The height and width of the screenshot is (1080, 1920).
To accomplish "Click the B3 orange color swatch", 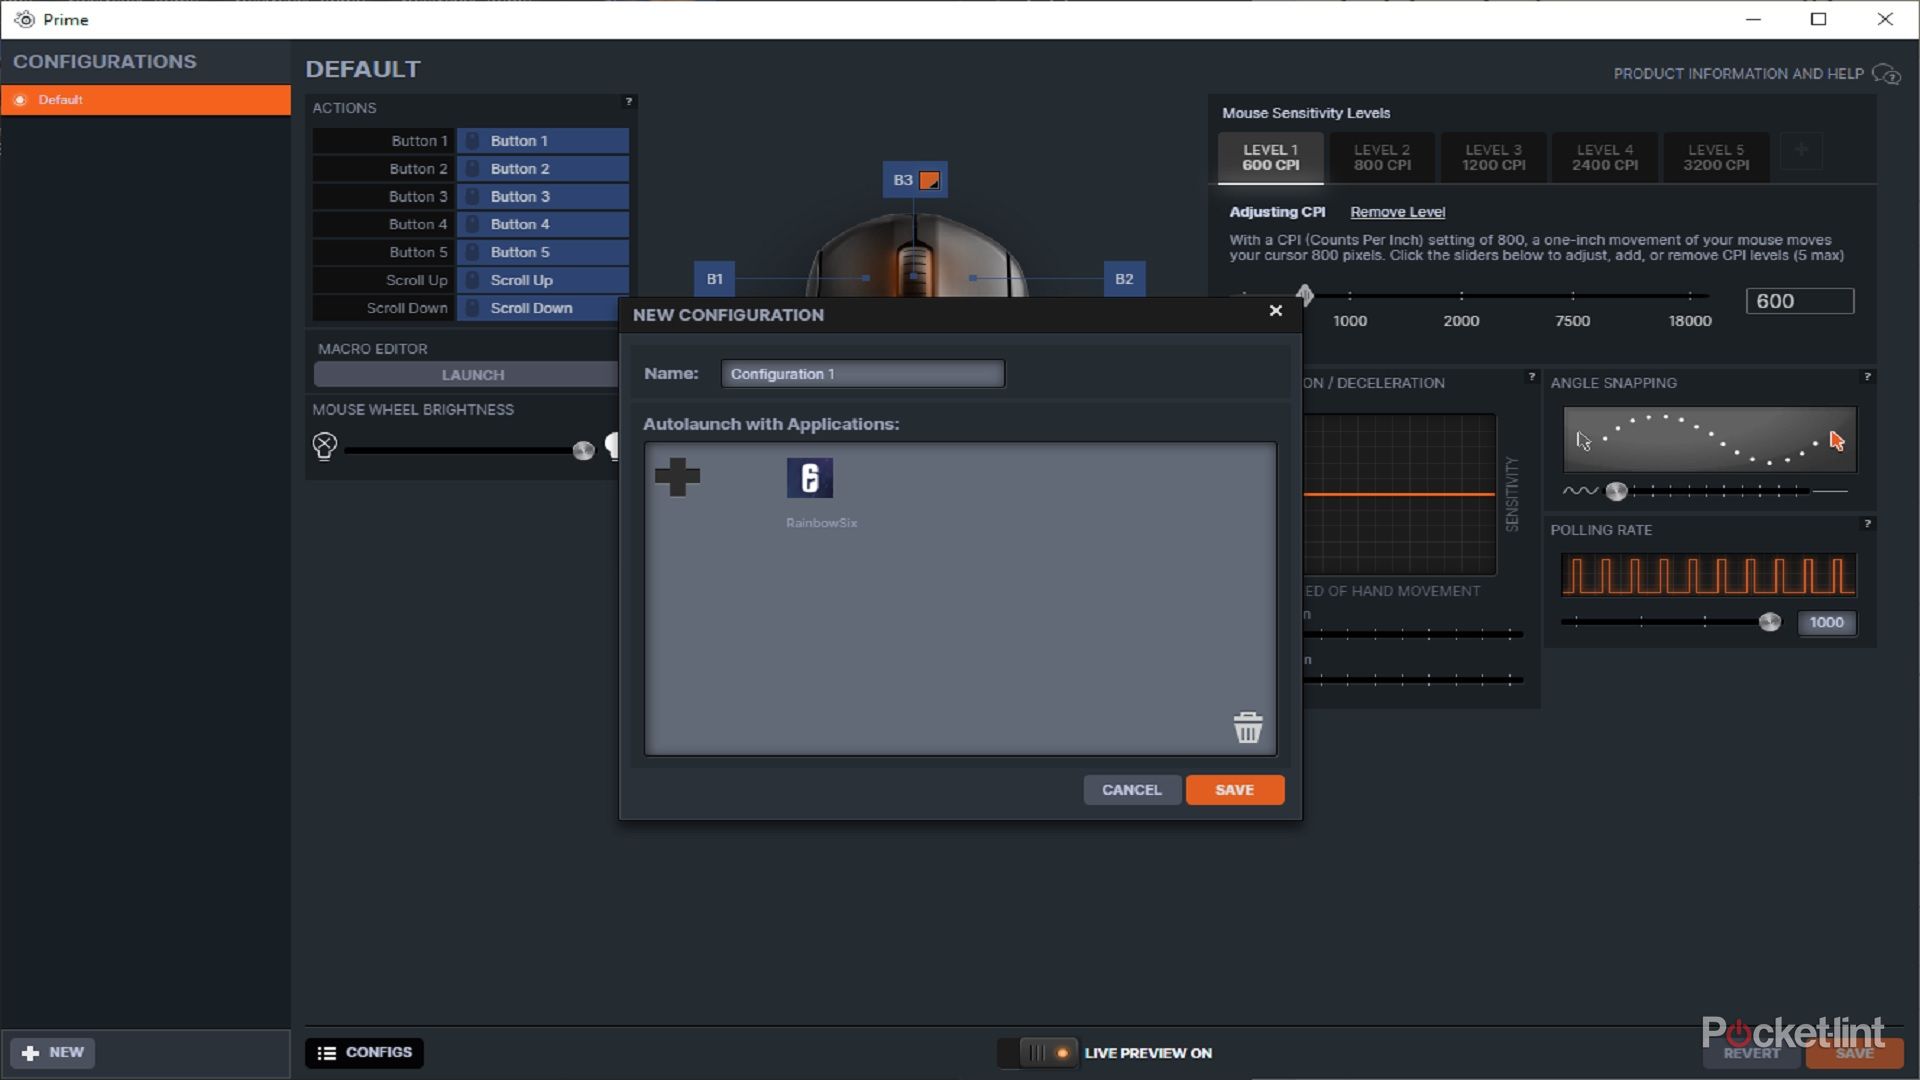I will coord(929,181).
